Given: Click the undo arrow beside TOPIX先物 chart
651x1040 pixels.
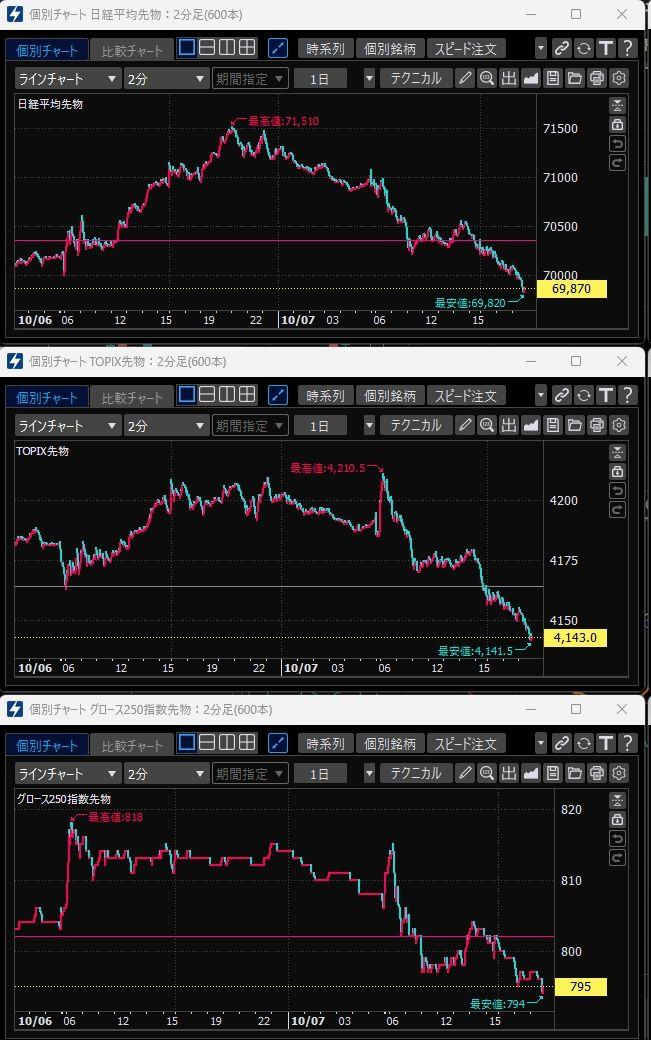Looking at the screenshot, I should 617,491.
